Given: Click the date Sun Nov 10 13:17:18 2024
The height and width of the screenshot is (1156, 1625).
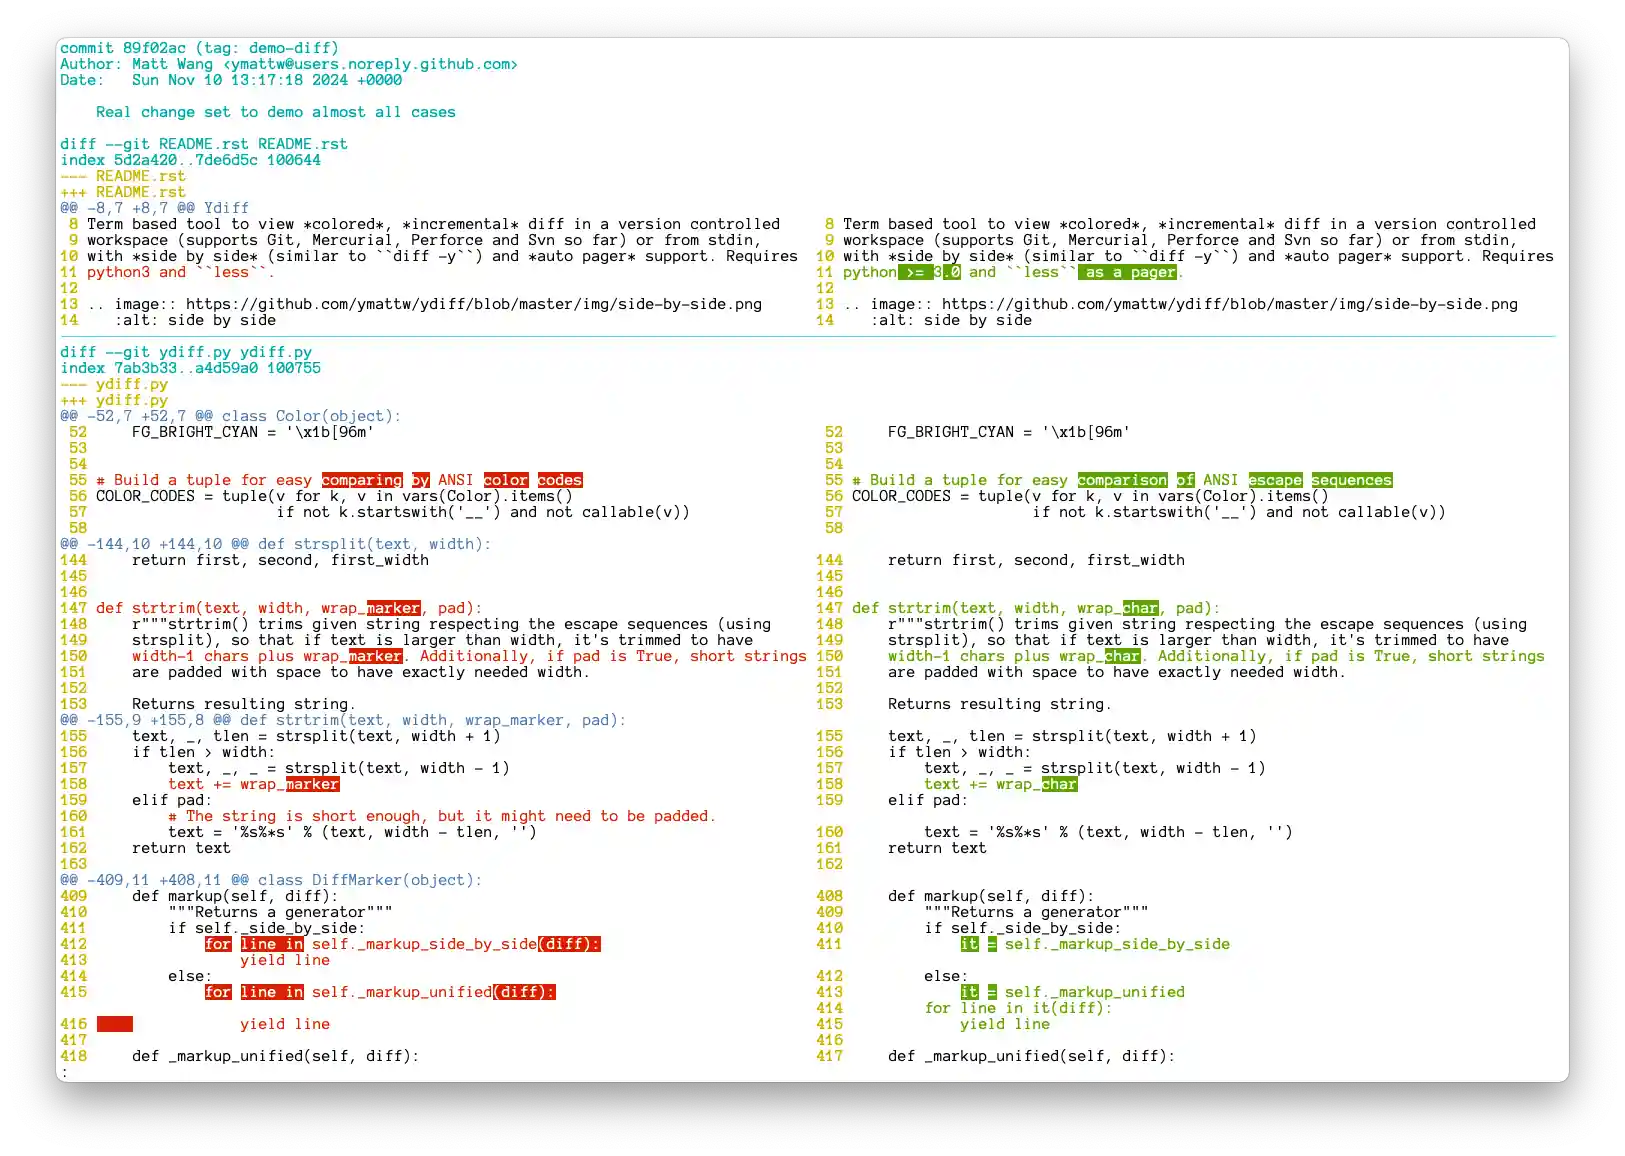Looking at the screenshot, I should click(x=240, y=80).
